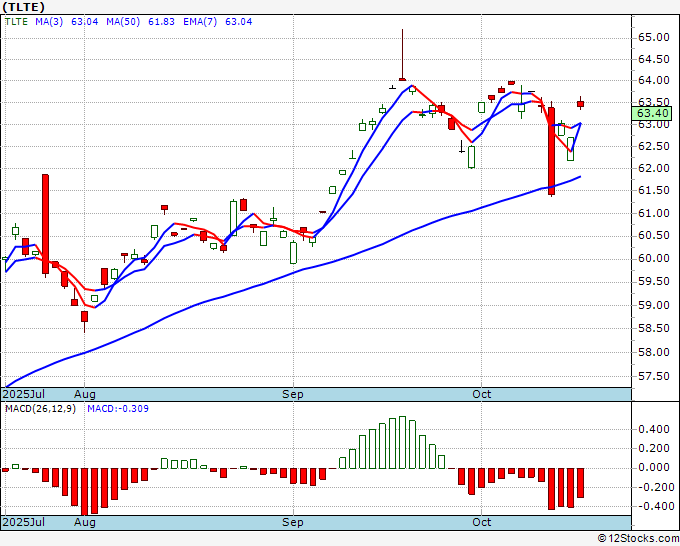Click the long-wick candle at the September high
680x546 pixels.
click(x=402, y=55)
